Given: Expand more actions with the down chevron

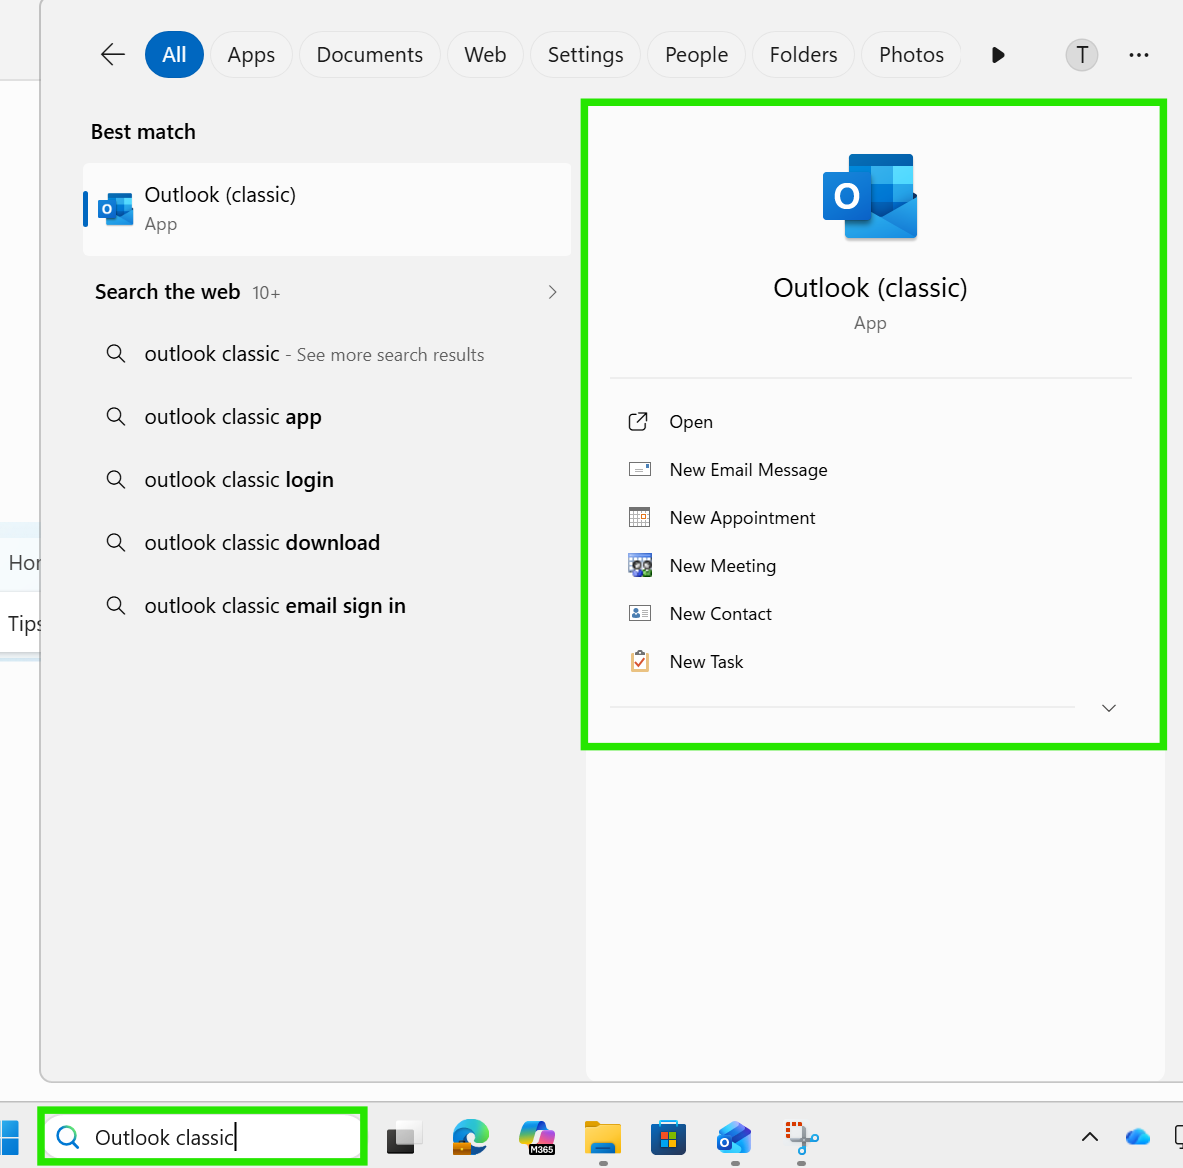Looking at the screenshot, I should coord(1108,708).
